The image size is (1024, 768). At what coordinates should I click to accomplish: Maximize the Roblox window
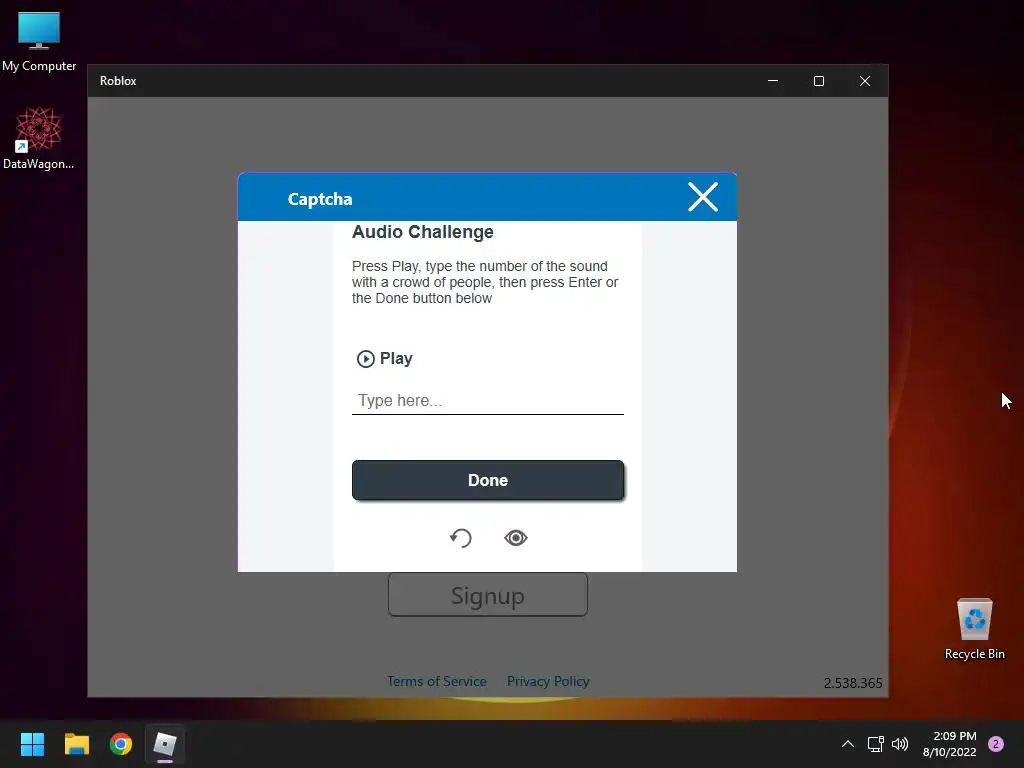[819, 81]
